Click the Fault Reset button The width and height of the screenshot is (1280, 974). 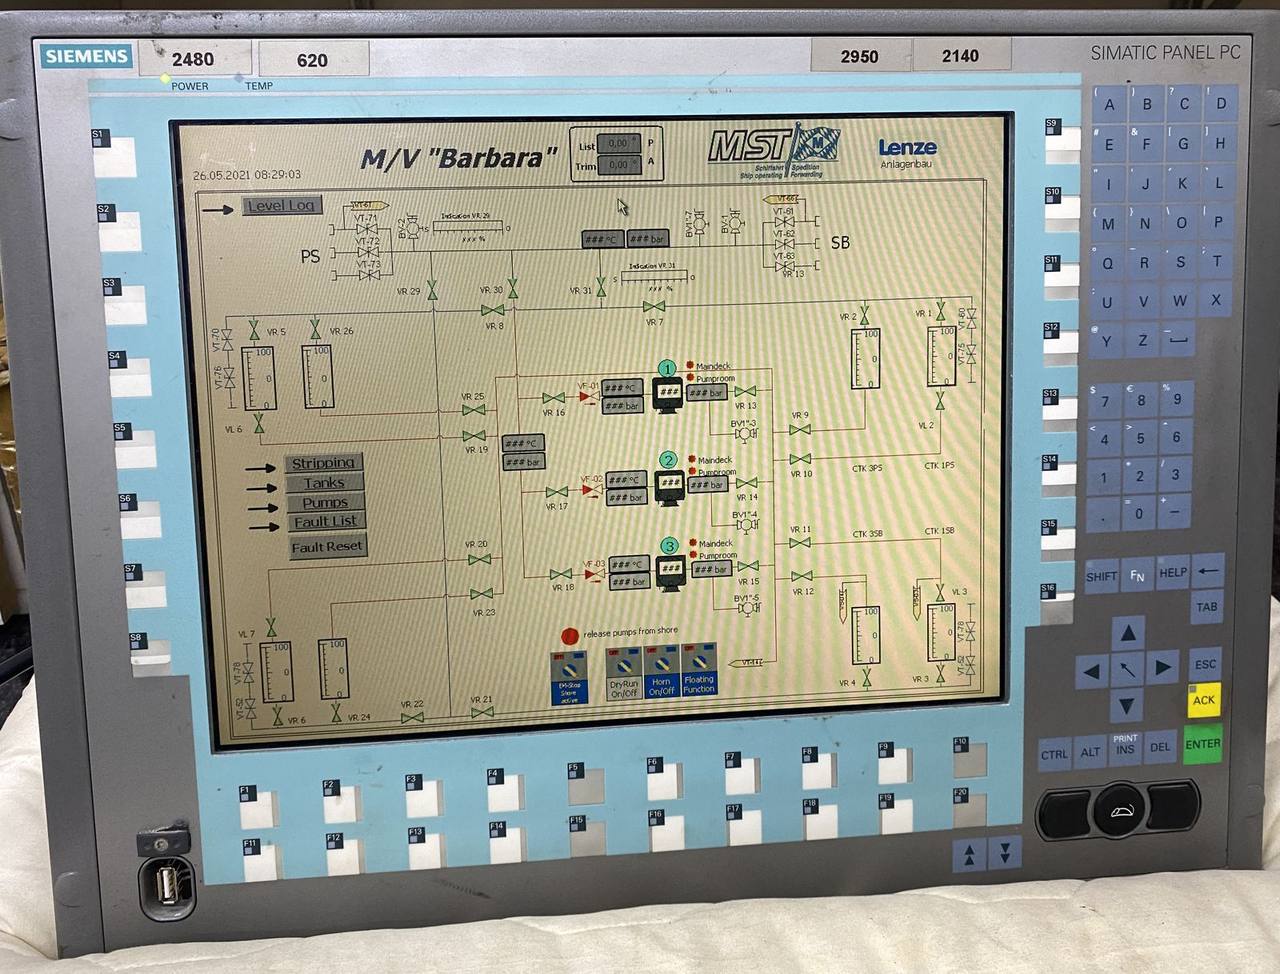327,547
